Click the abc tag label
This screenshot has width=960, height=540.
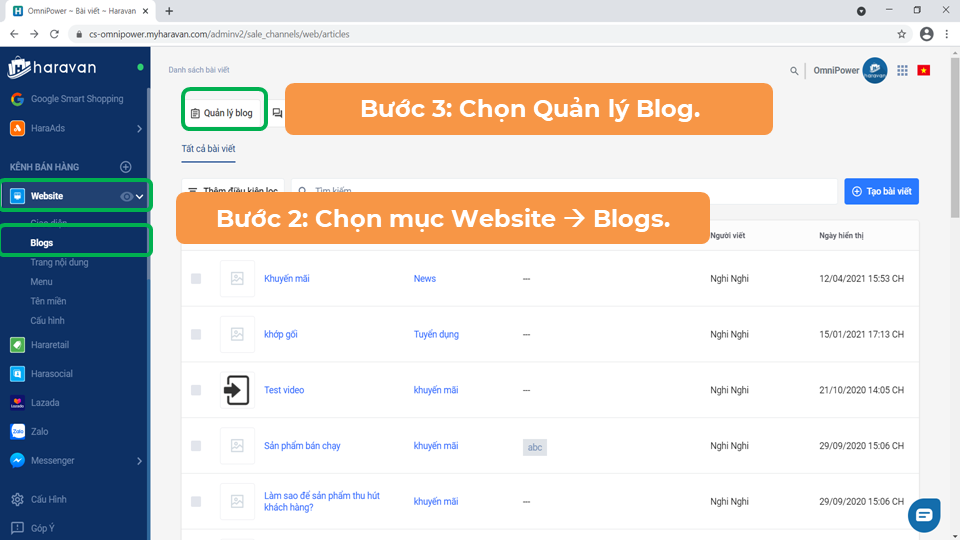[x=534, y=447]
